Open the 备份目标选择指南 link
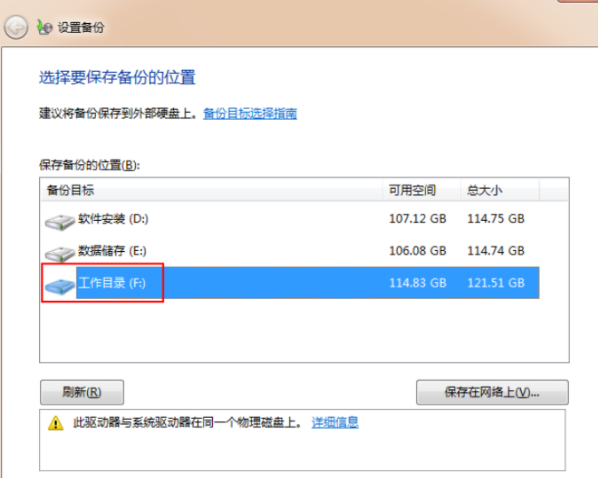The image size is (598, 478). coord(250,113)
